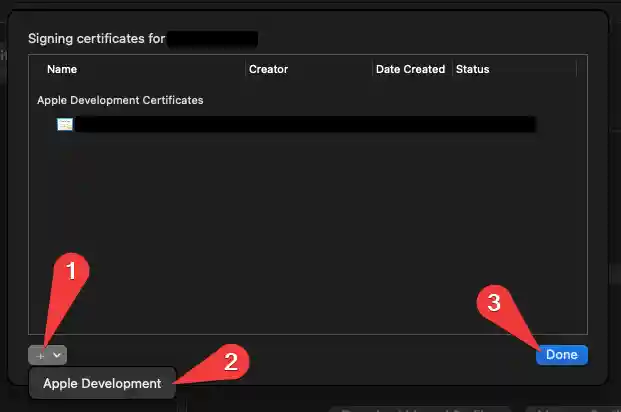Click divider between Creator and Date Created
621x412 pixels.
[372, 69]
